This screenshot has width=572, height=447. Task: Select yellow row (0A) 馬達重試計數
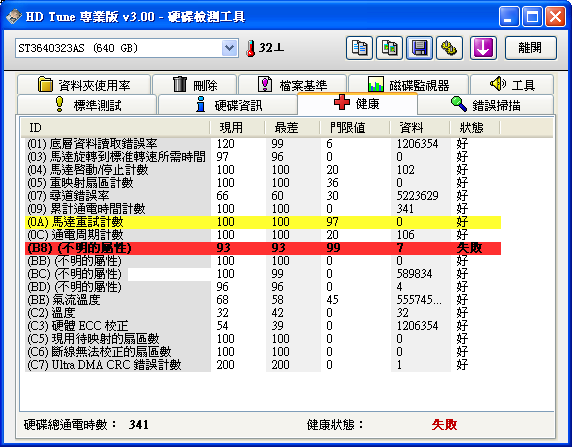(263, 222)
